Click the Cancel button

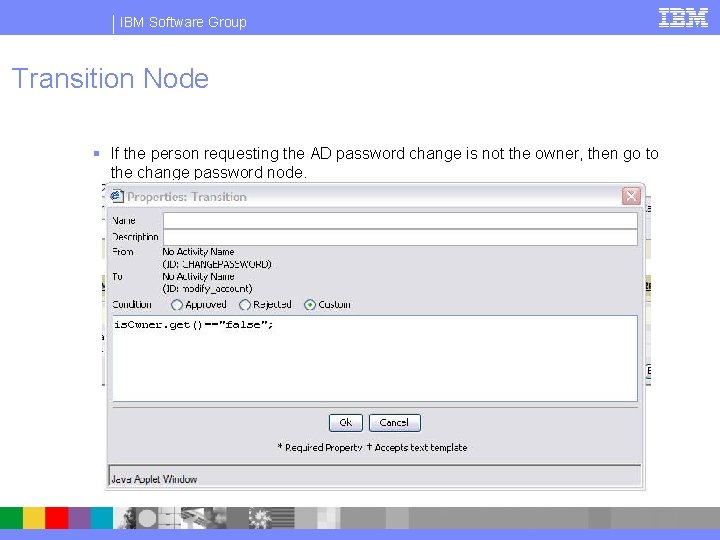(394, 423)
